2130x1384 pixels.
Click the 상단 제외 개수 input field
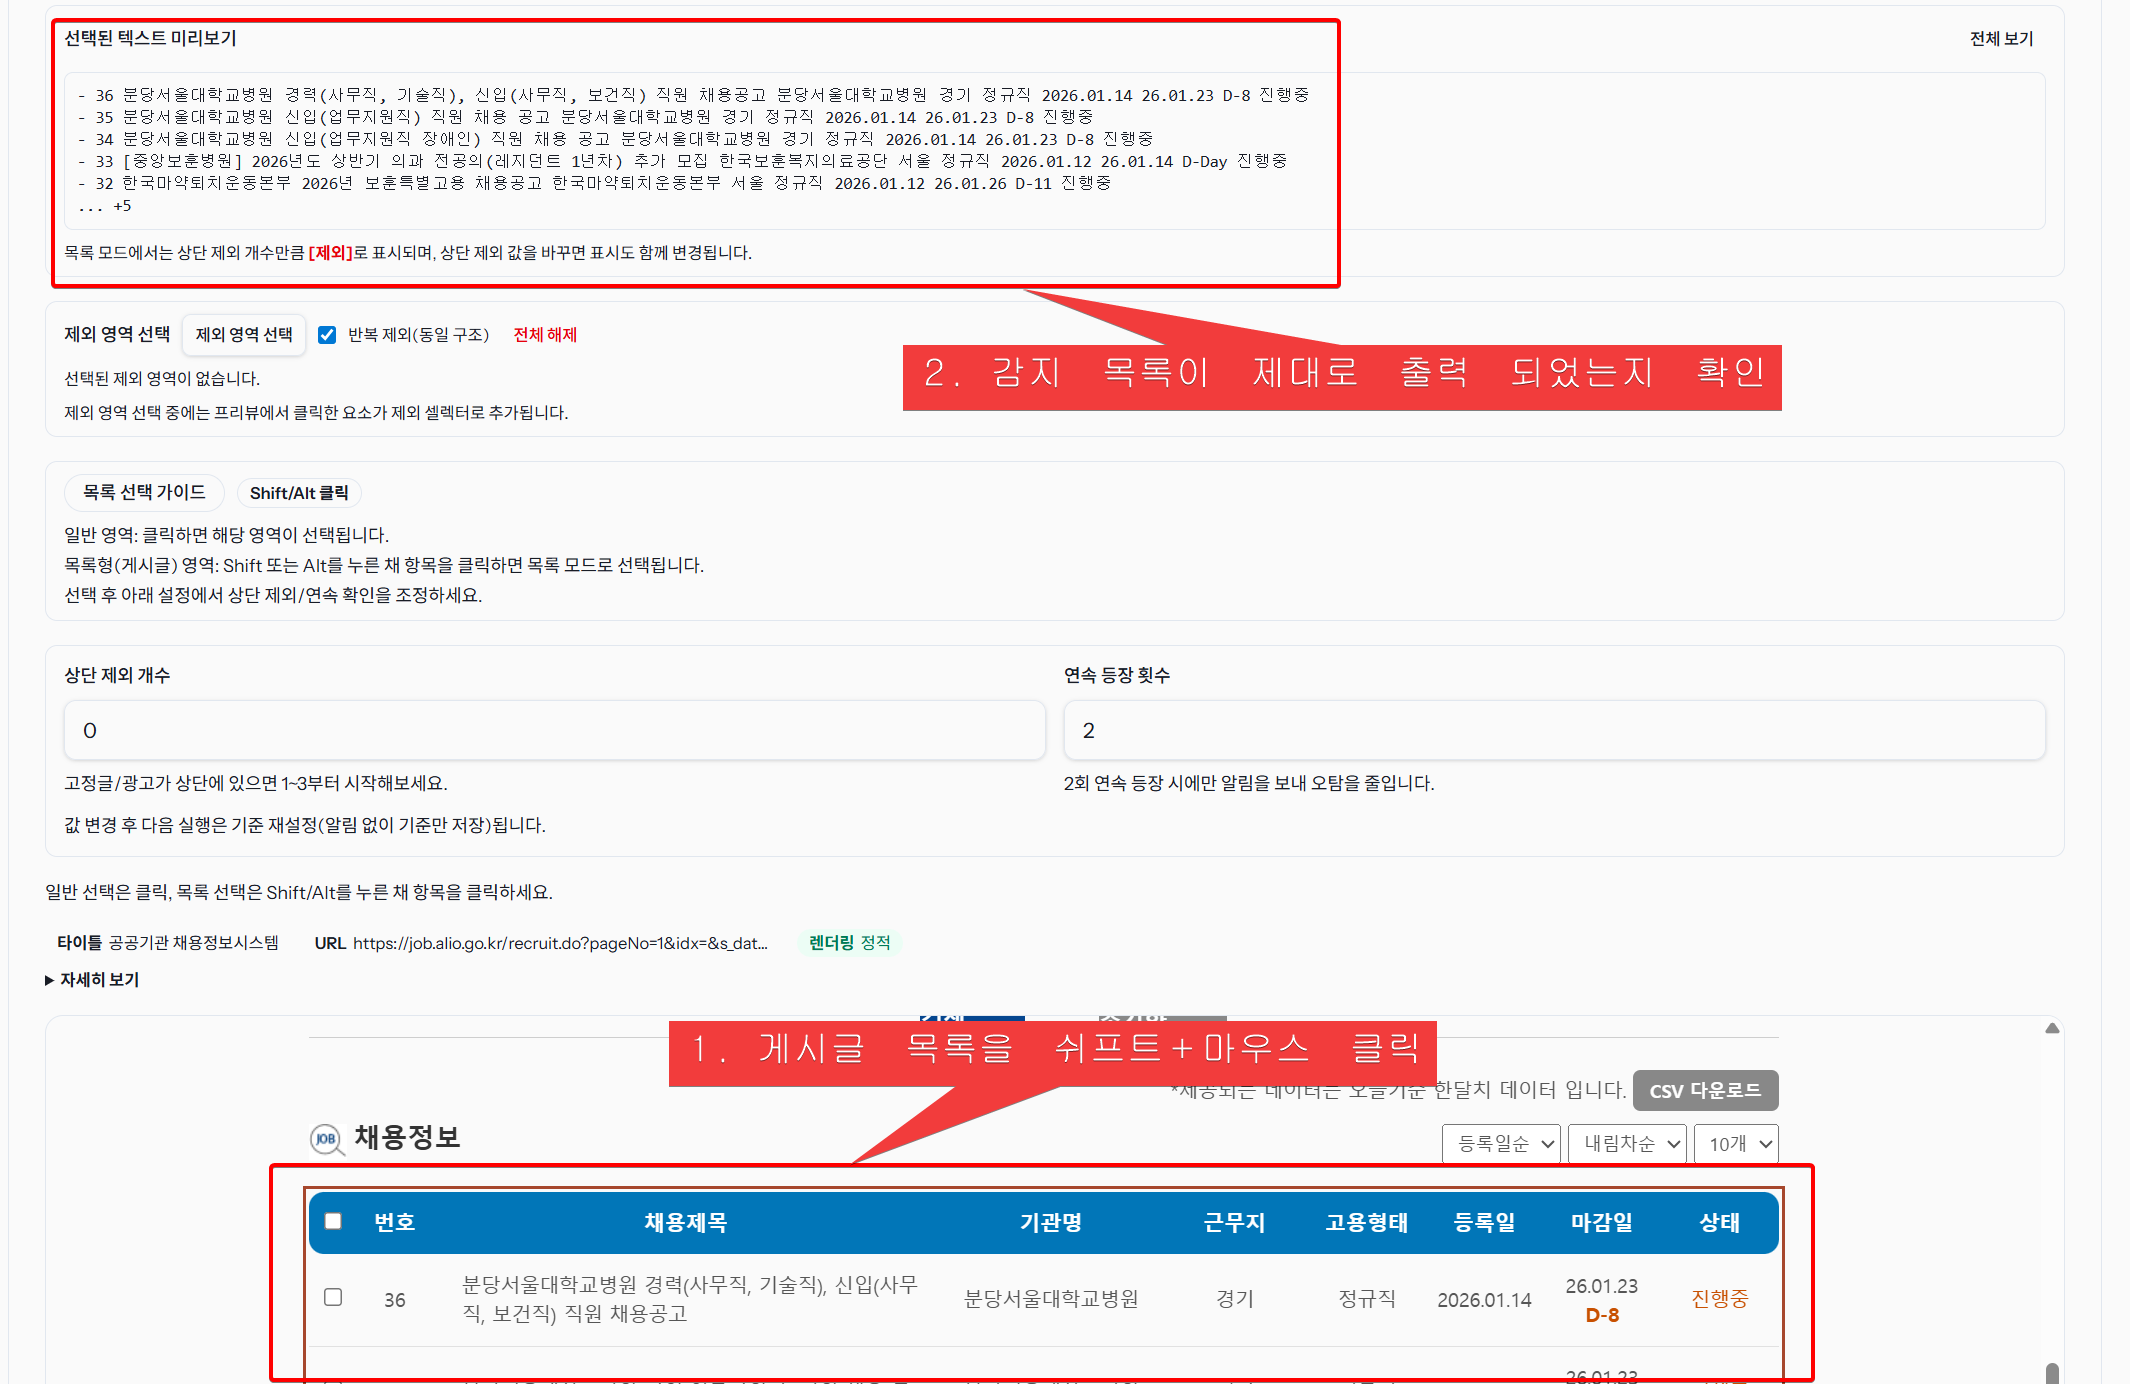tap(554, 730)
